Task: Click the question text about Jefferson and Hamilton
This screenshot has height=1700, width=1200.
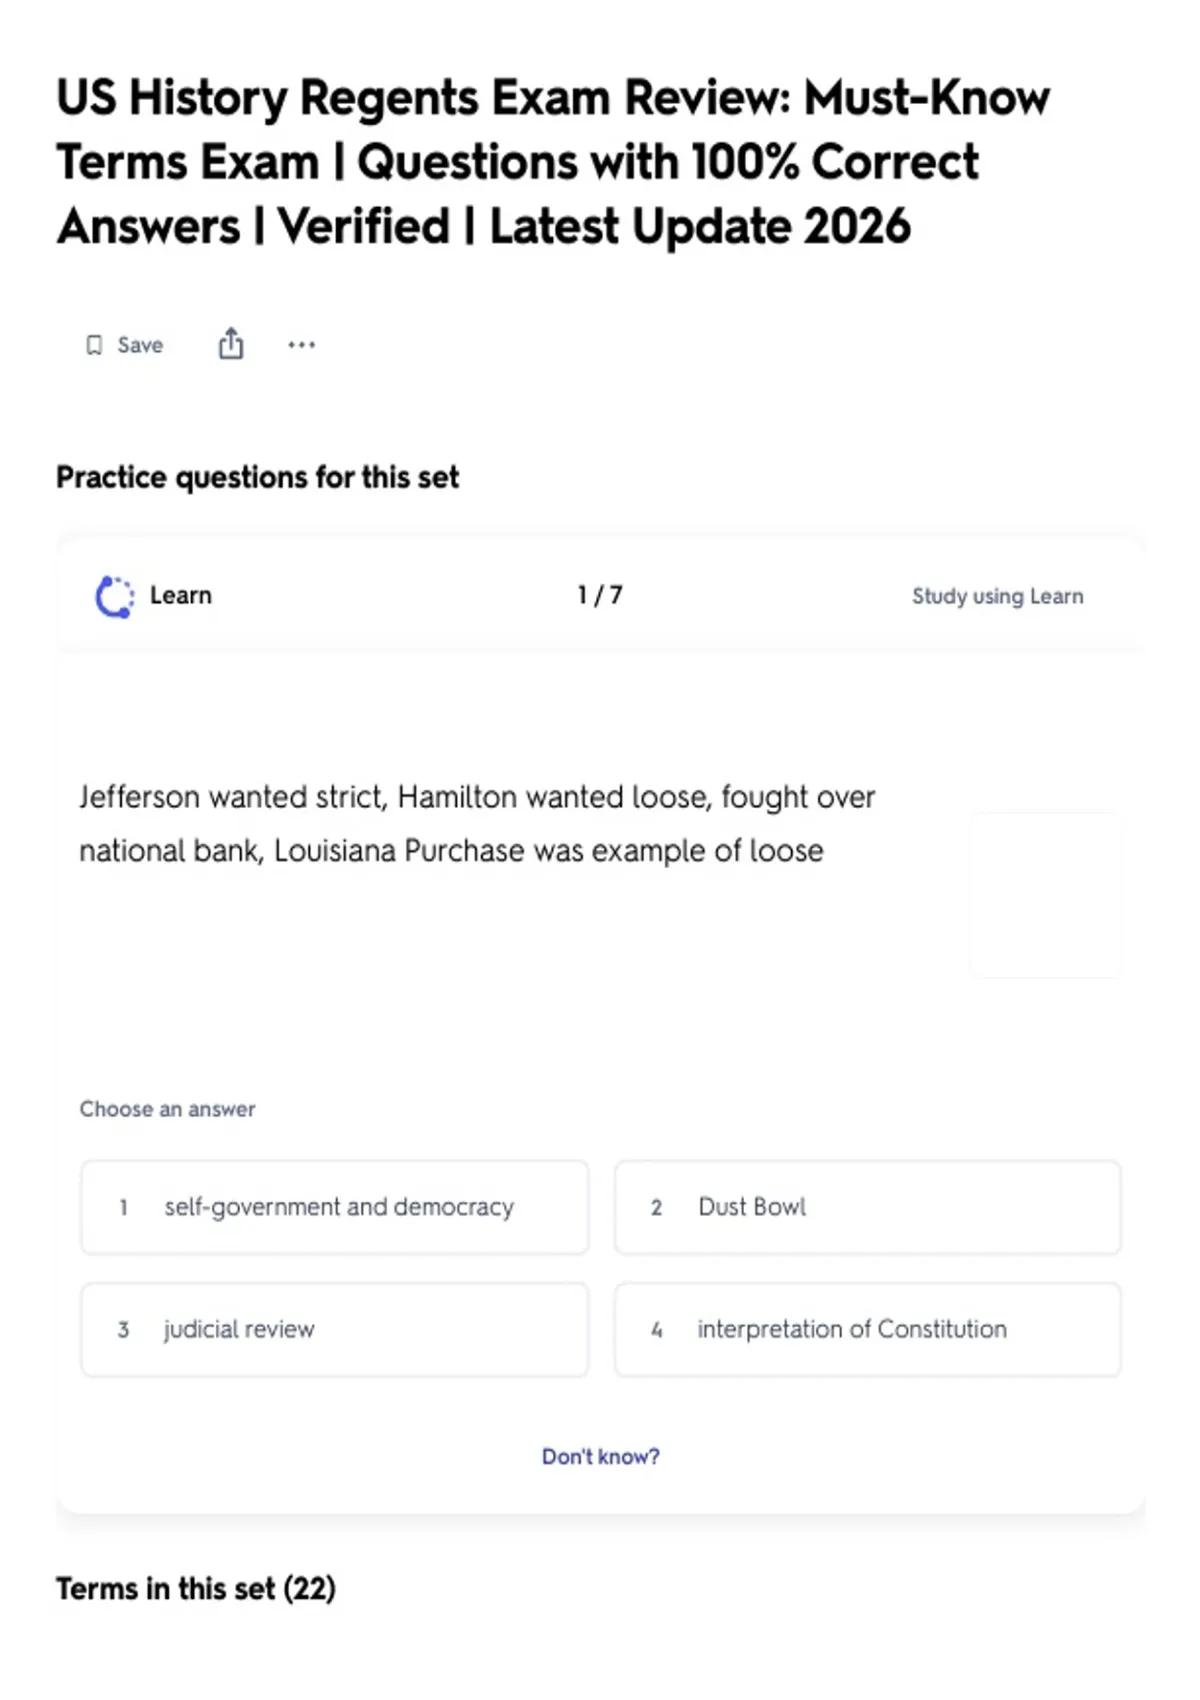Action: 477,823
